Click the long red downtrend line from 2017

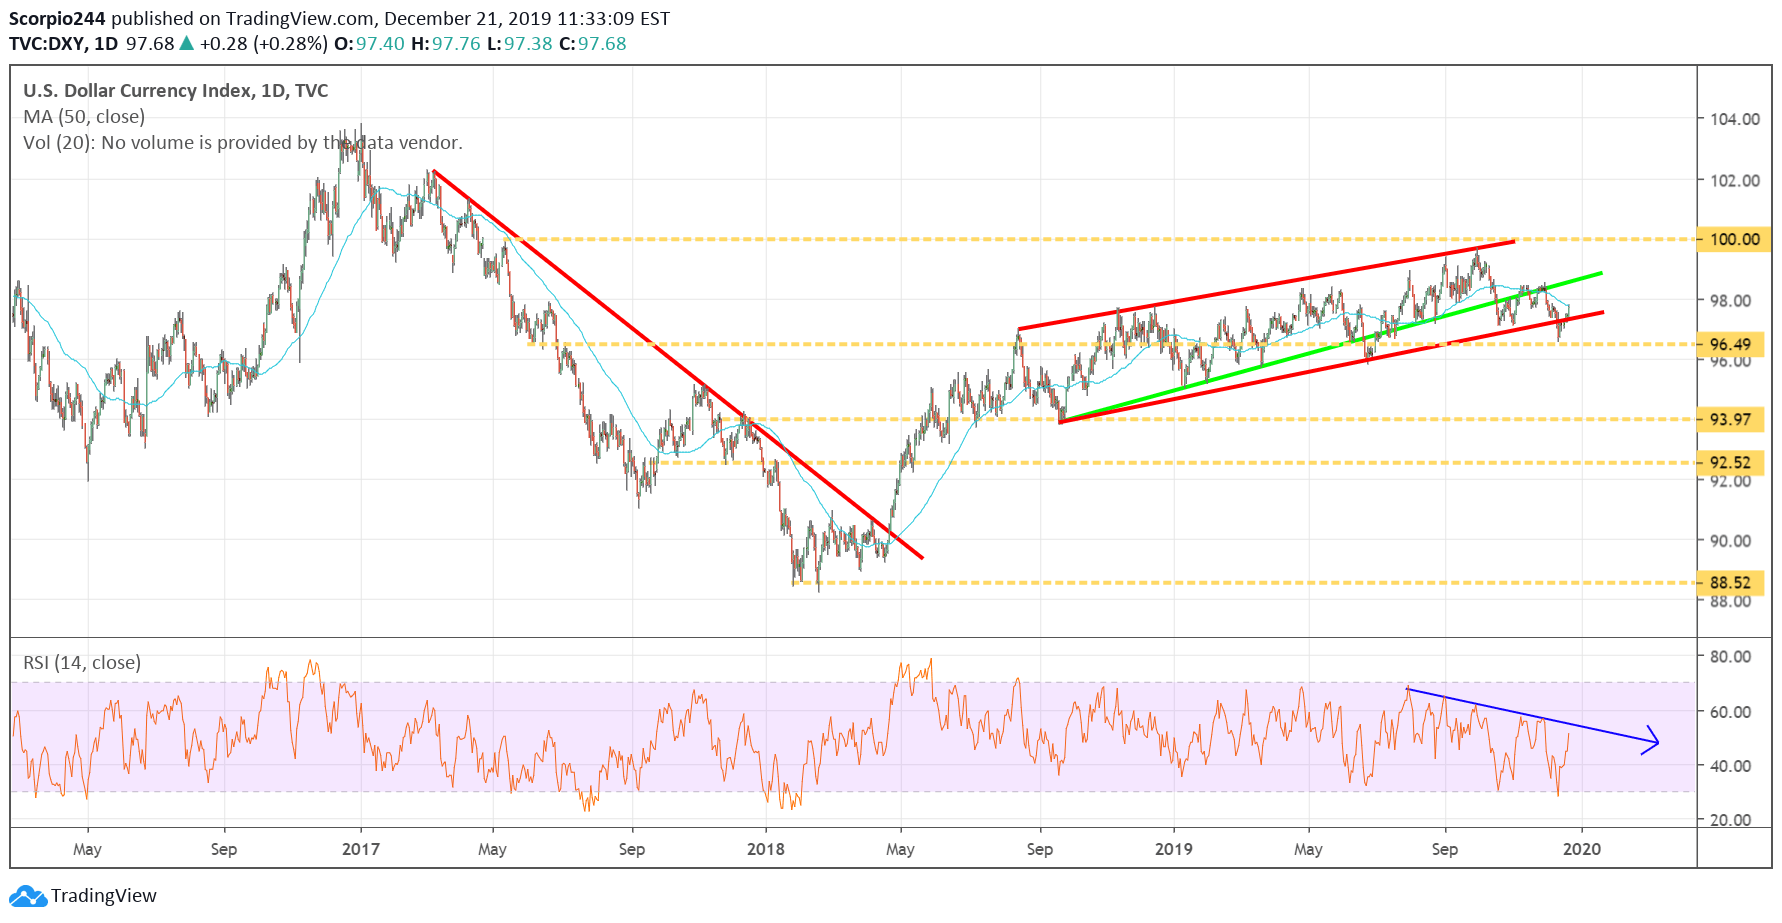(677, 364)
